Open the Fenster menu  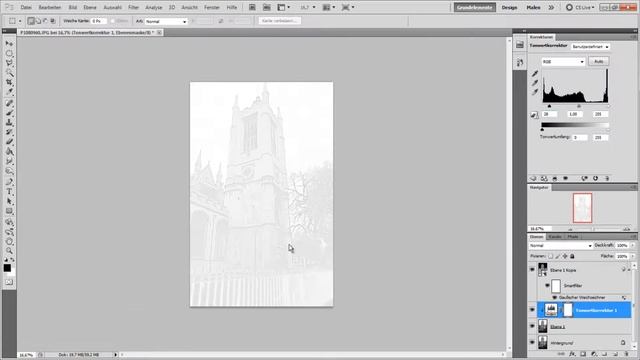[212, 7]
